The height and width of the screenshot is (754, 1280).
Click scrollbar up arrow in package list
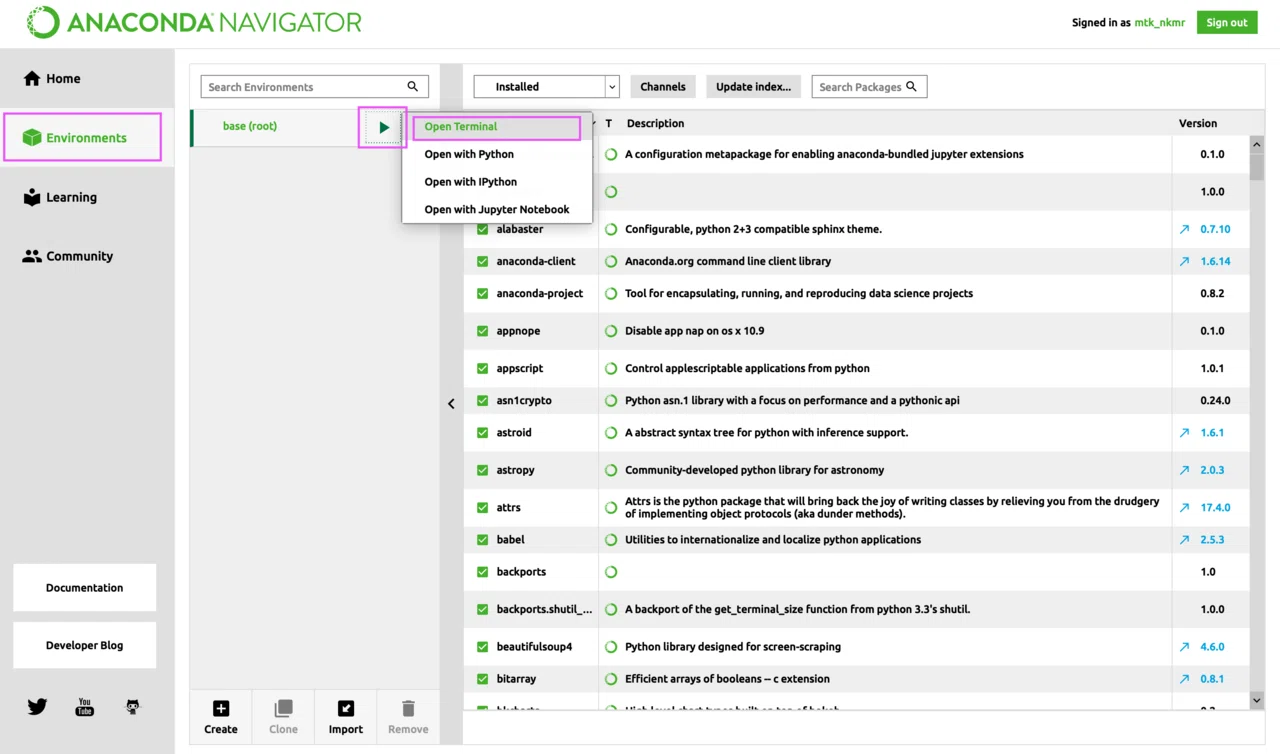[1257, 145]
